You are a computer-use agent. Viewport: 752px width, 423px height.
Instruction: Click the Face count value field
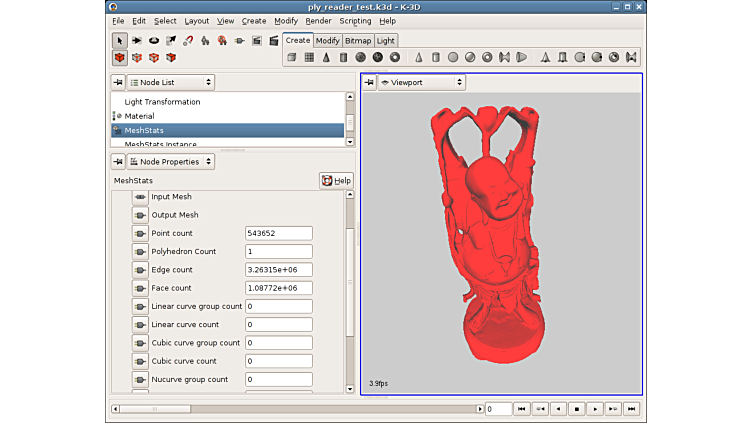pyautogui.click(x=279, y=288)
